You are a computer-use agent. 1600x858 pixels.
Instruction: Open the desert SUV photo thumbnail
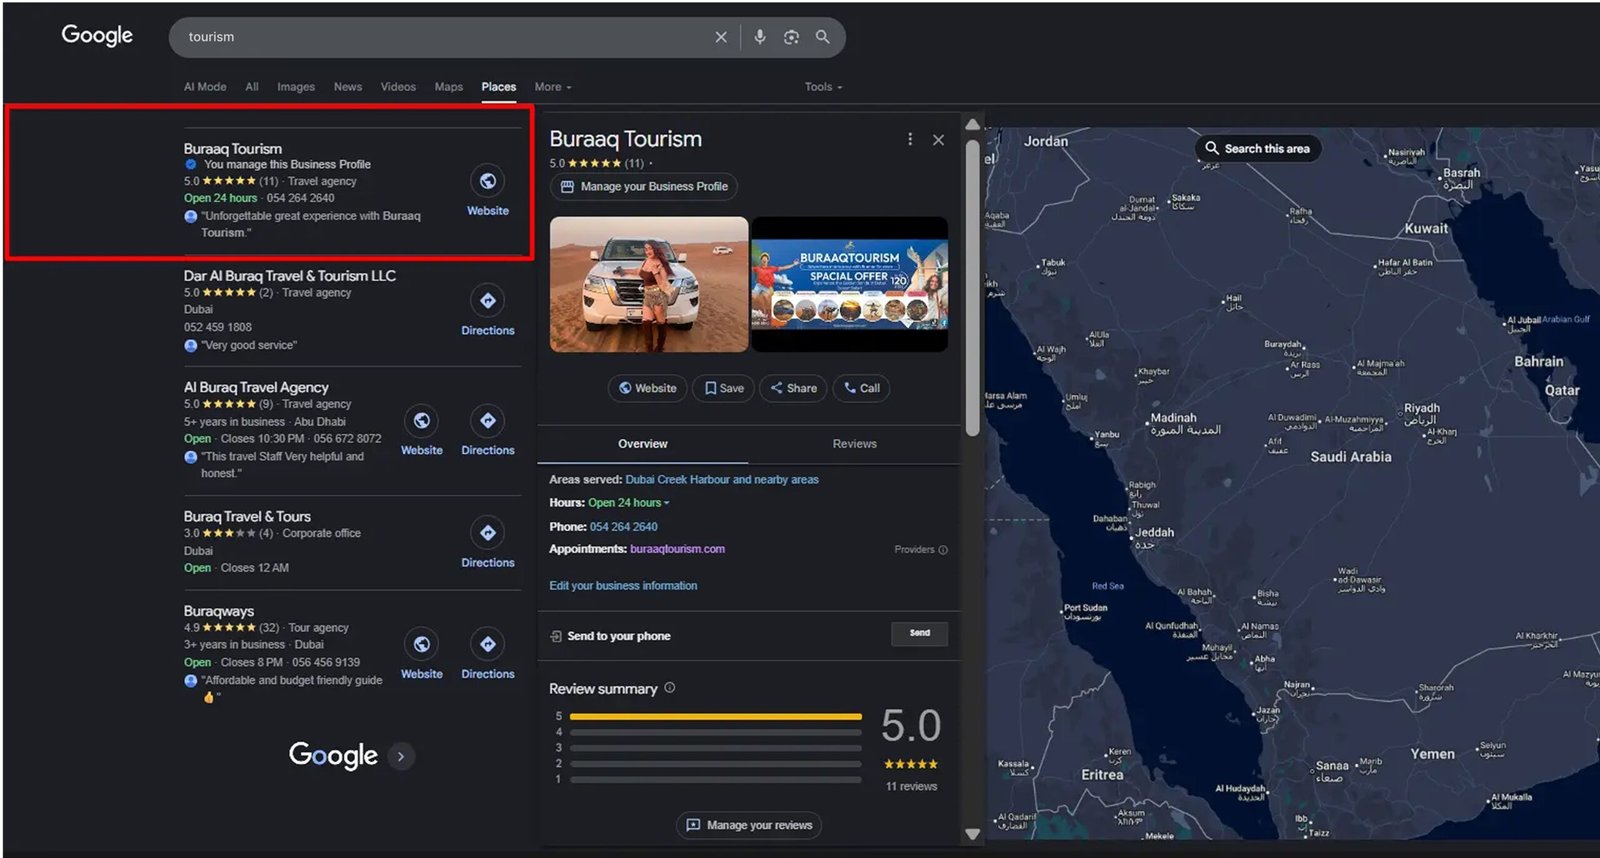pos(649,284)
